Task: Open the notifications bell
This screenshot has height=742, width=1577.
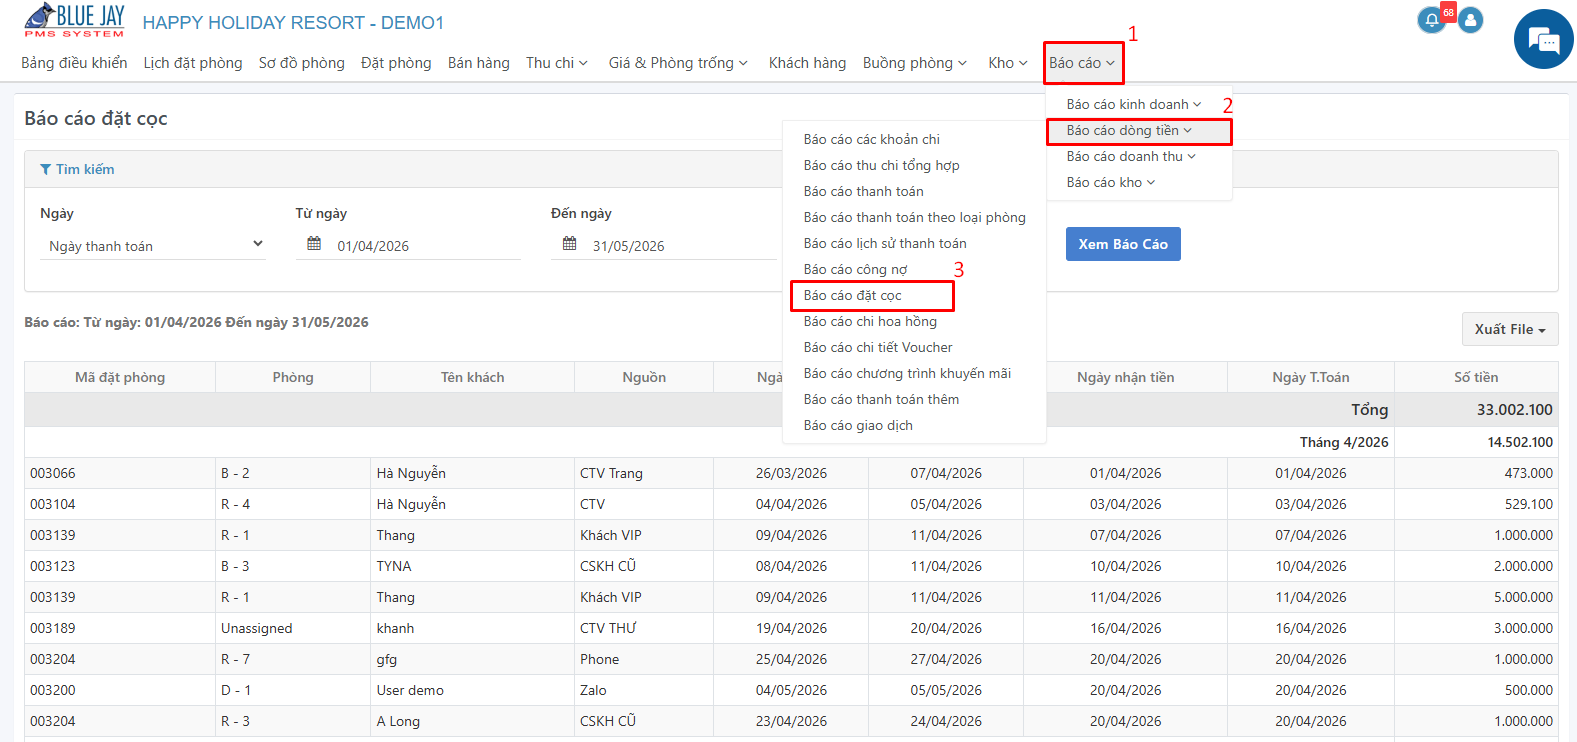Action: 1432,20
